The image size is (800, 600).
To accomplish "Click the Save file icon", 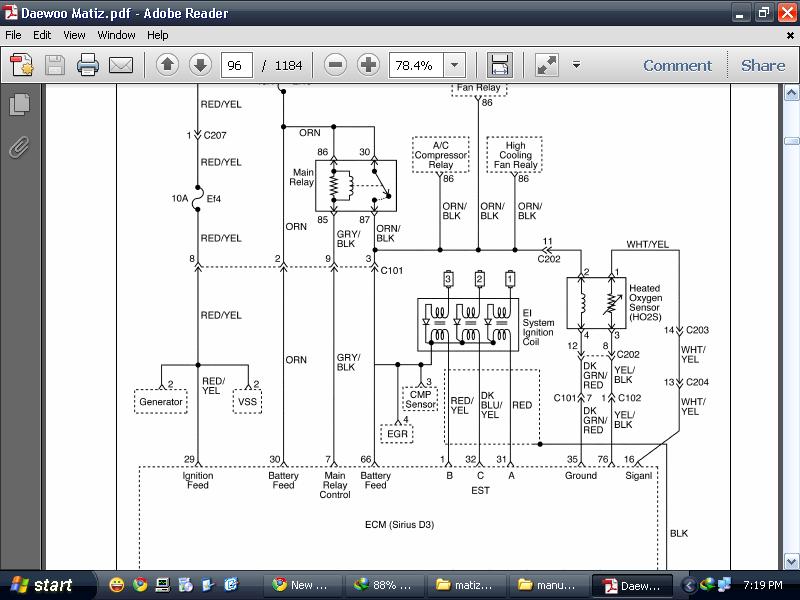I will 55,66.
